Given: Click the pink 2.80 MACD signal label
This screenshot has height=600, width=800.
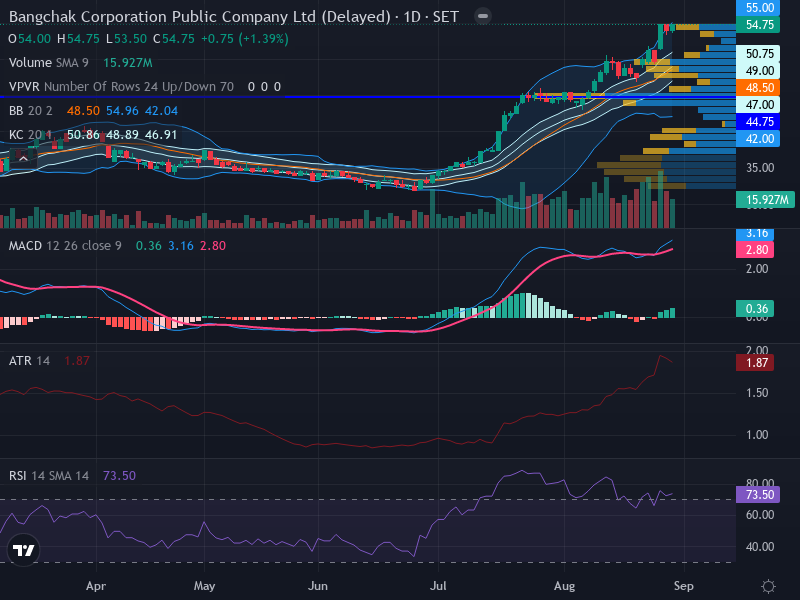Looking at the screenshot, I should pyautogui.click(x=755, y=249).
